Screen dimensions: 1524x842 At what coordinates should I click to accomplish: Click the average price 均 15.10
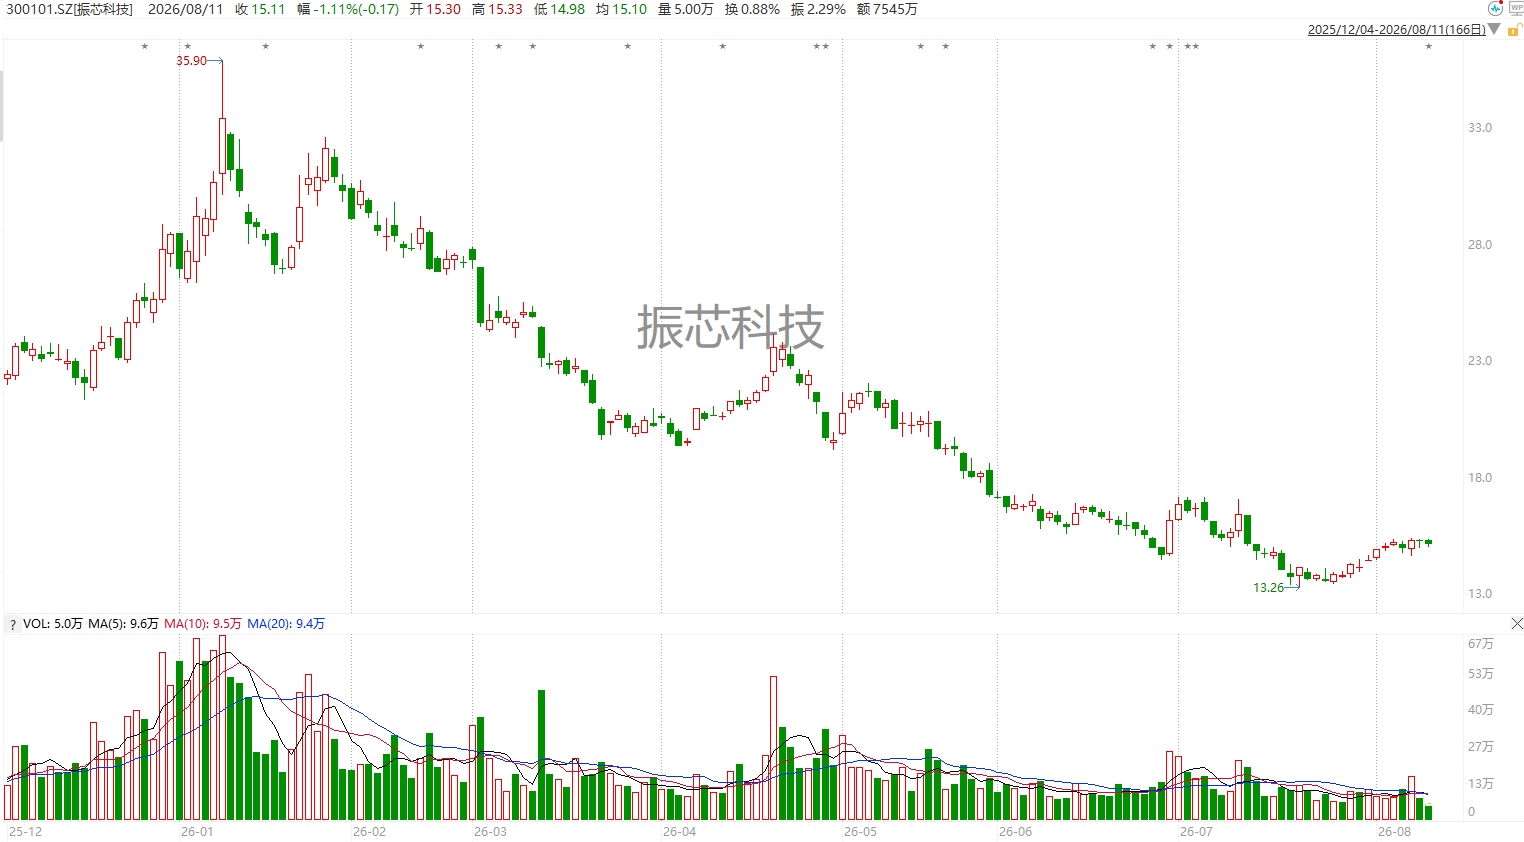click(x=621, y=9)
